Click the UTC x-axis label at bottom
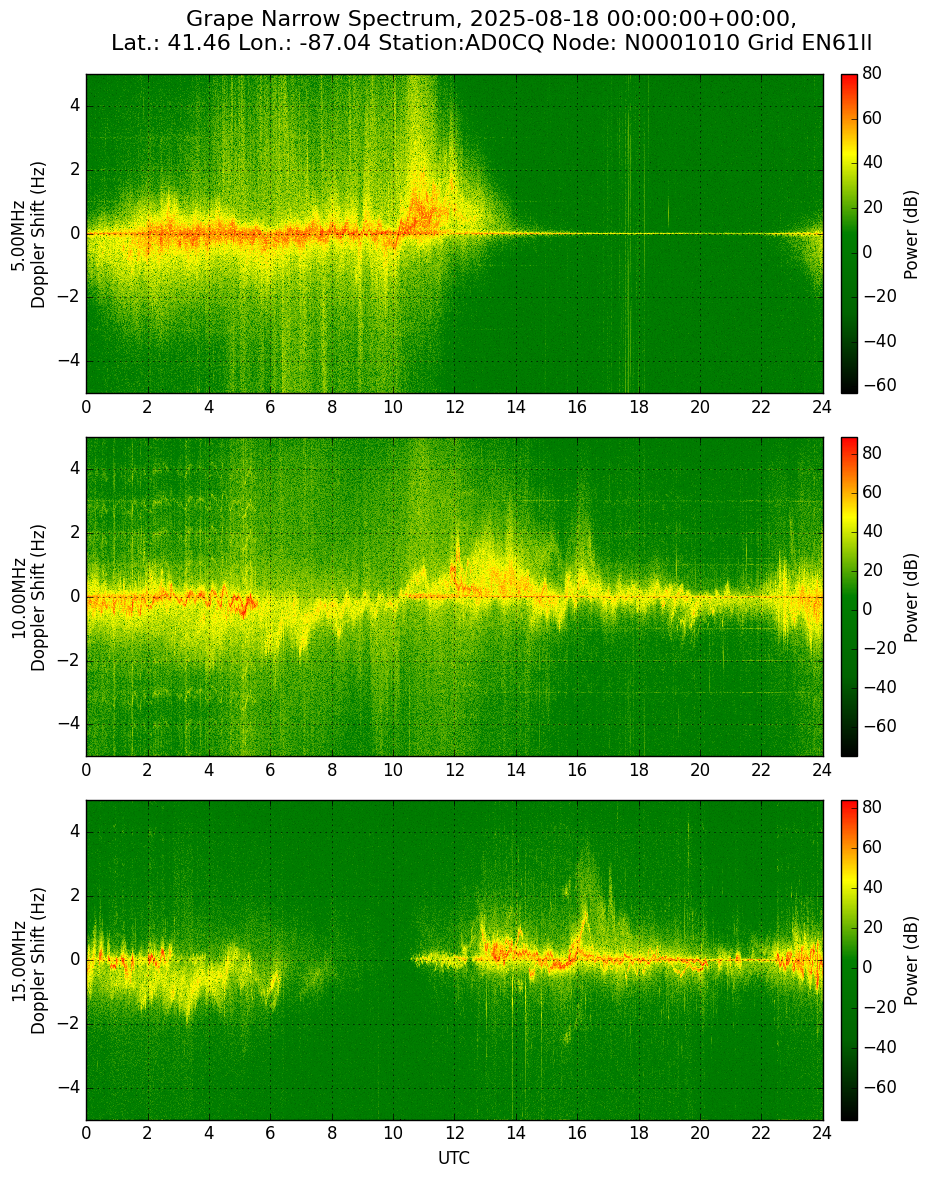Viewport: 932px width, 1178px height. [454, 1158]
